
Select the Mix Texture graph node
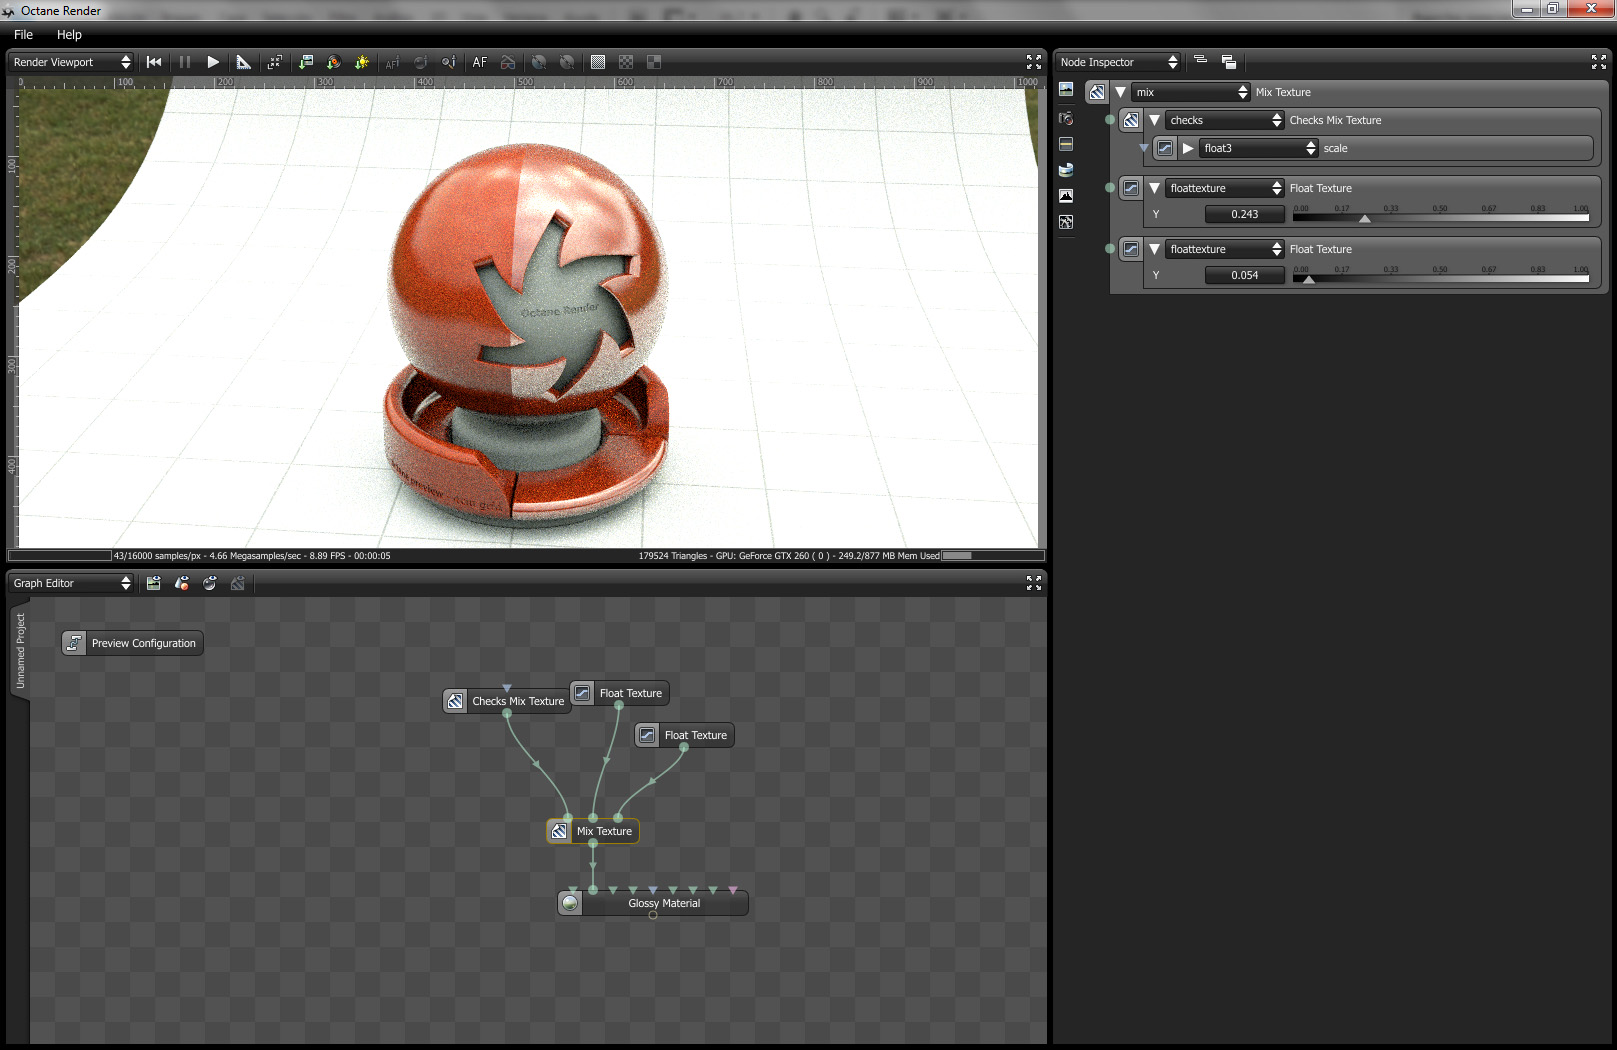(593, 831)
